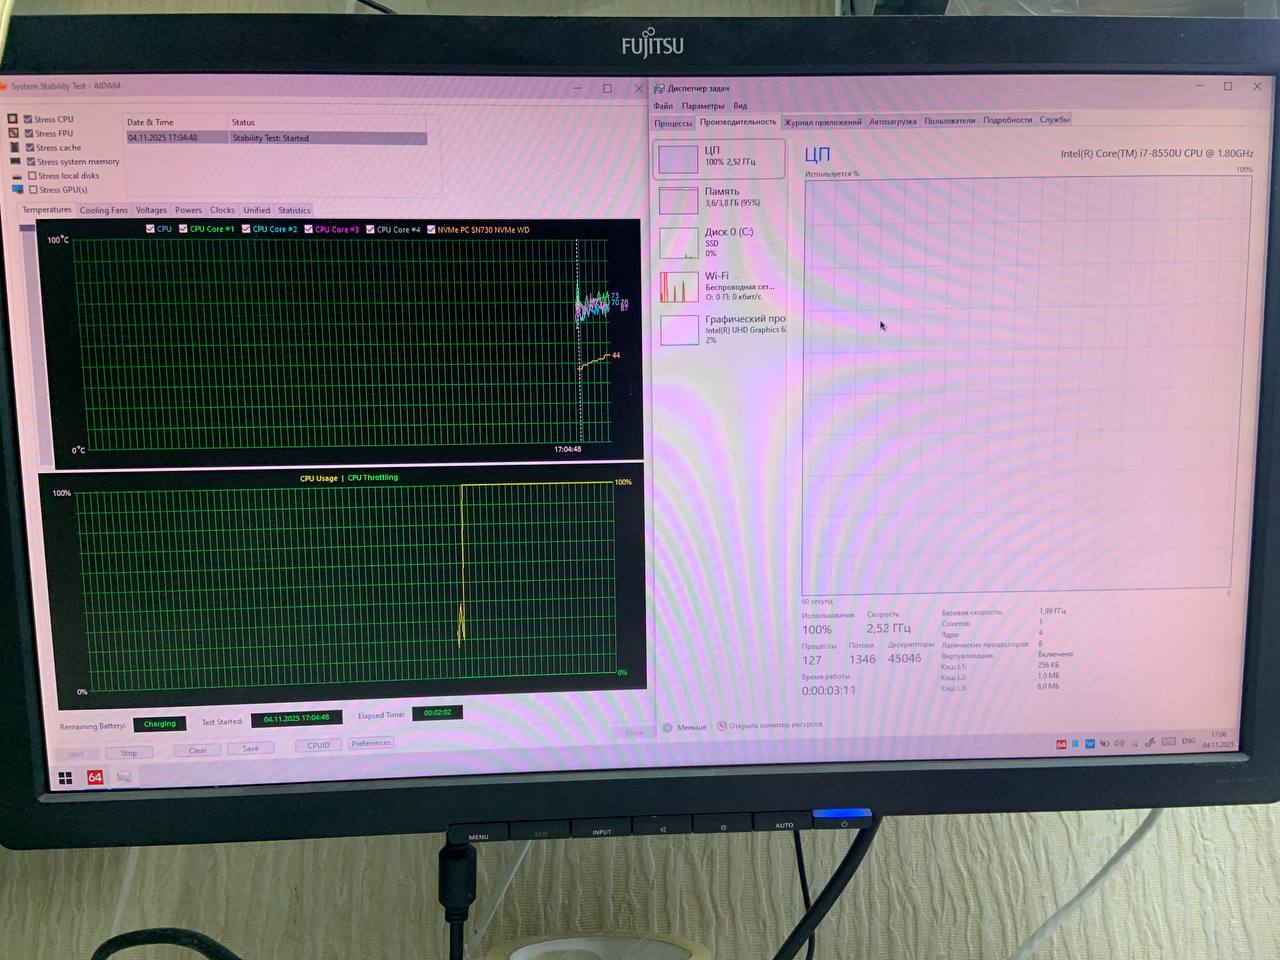Switch to the Cooling Fans tab
Image resolution: width=1280 pixels, height=960 pixels.
pyautogui.click(x=103, y=210)
